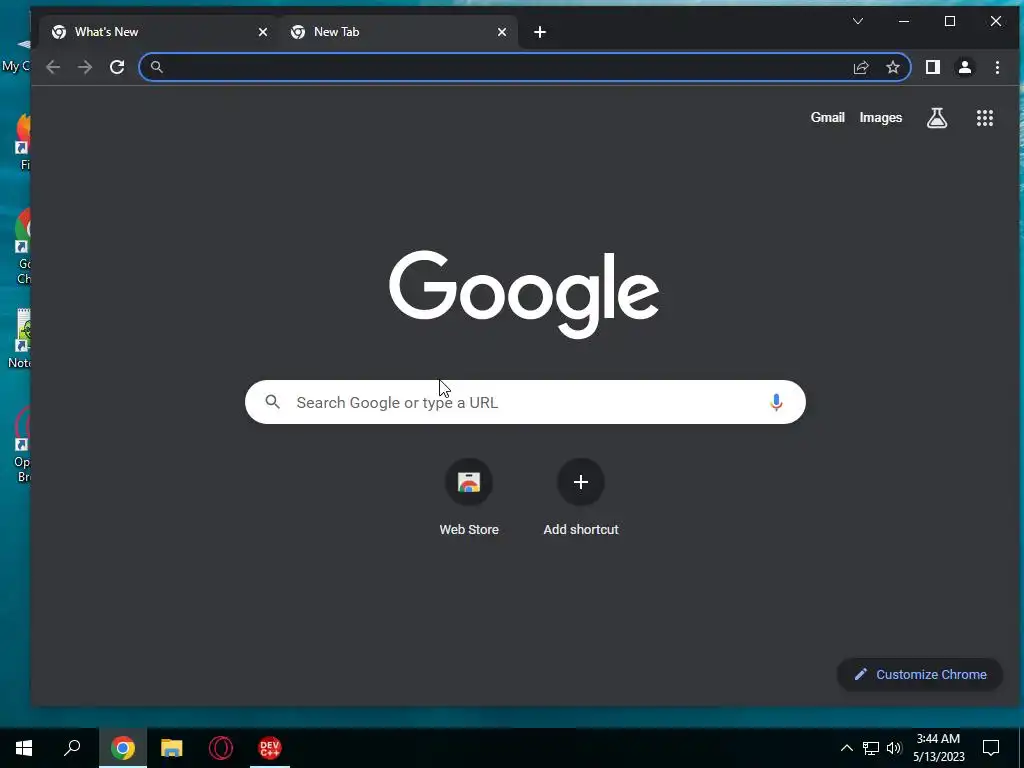Open the network status tray icon
This screenshot has width=1024, height=768.
tap(871, 748)
